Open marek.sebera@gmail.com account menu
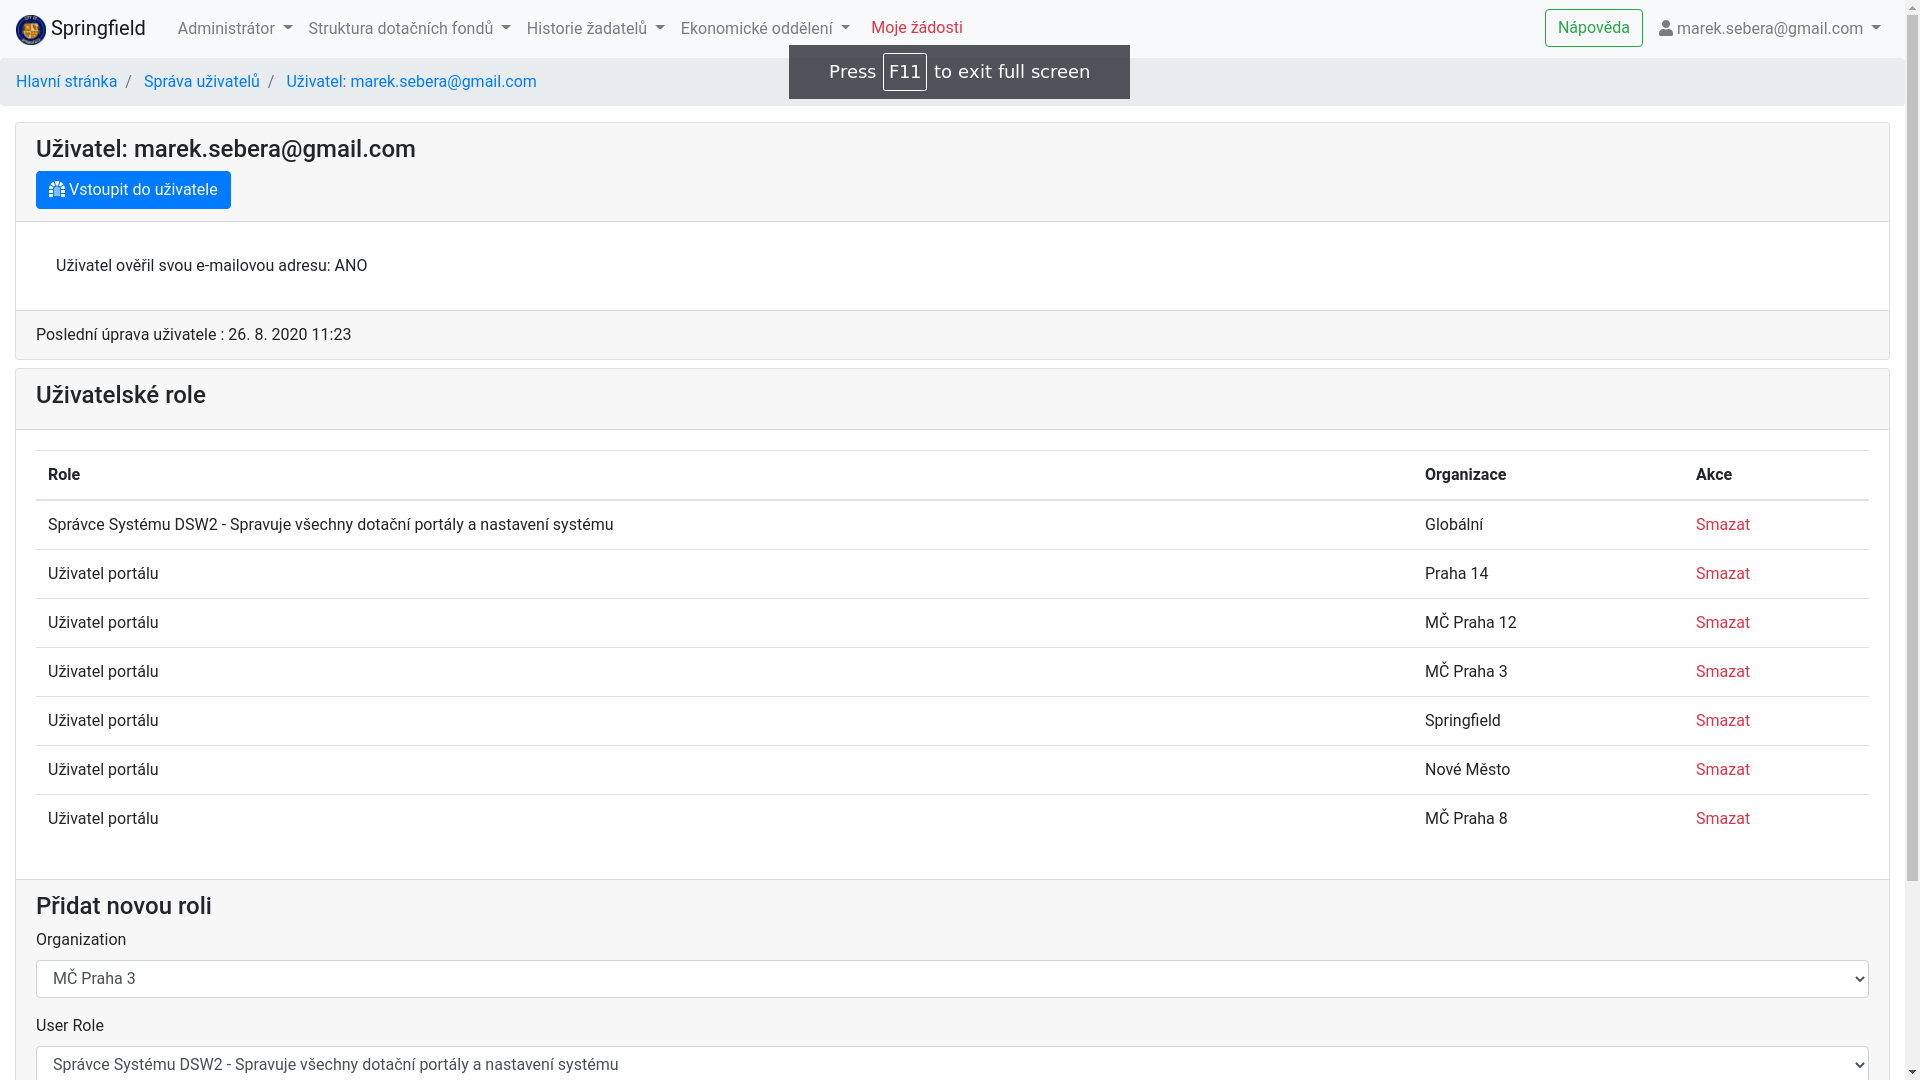The height and width of the screenshot is (1080, 1920). (x=1778, y=29)
